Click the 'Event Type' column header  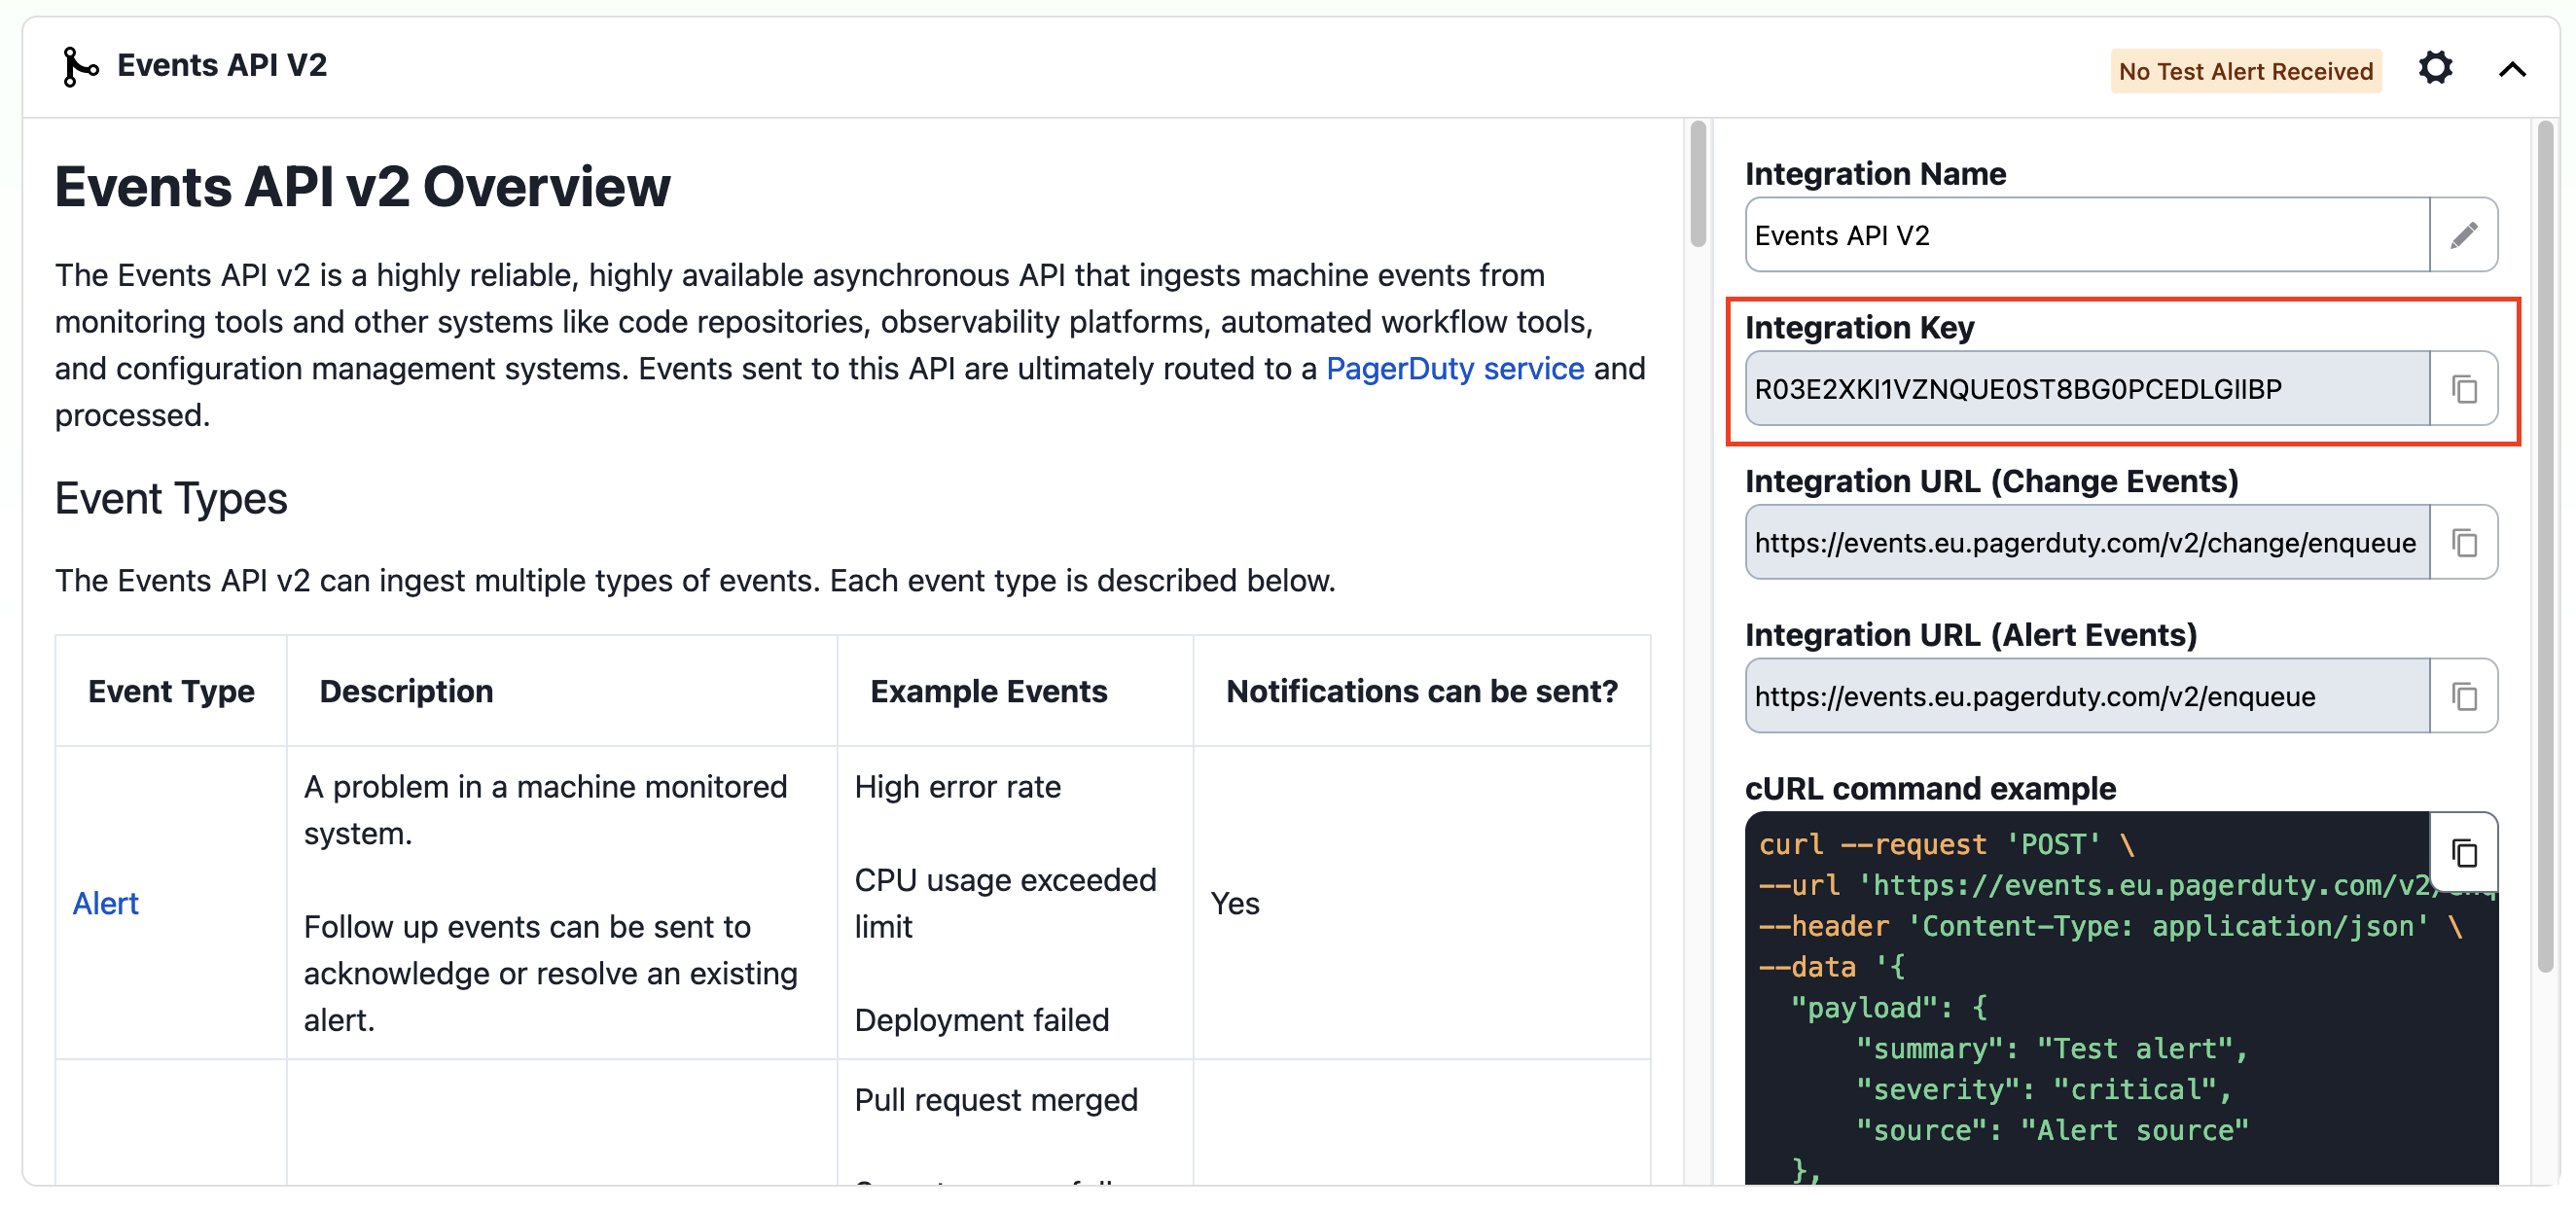171,692
